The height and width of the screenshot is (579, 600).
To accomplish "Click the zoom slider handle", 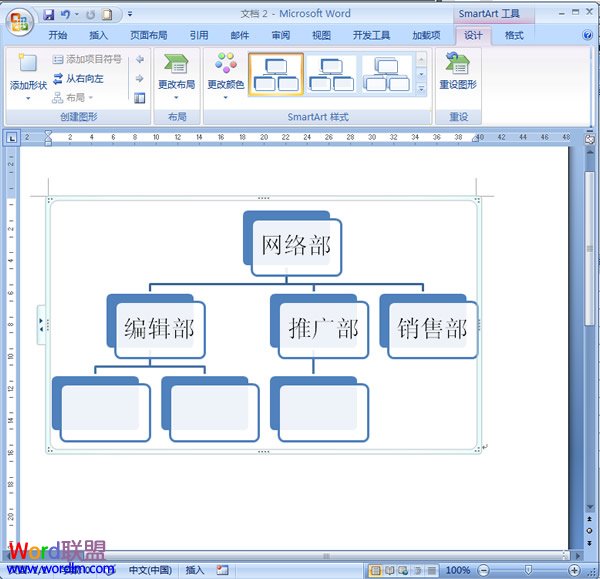I will pos(529,570).
